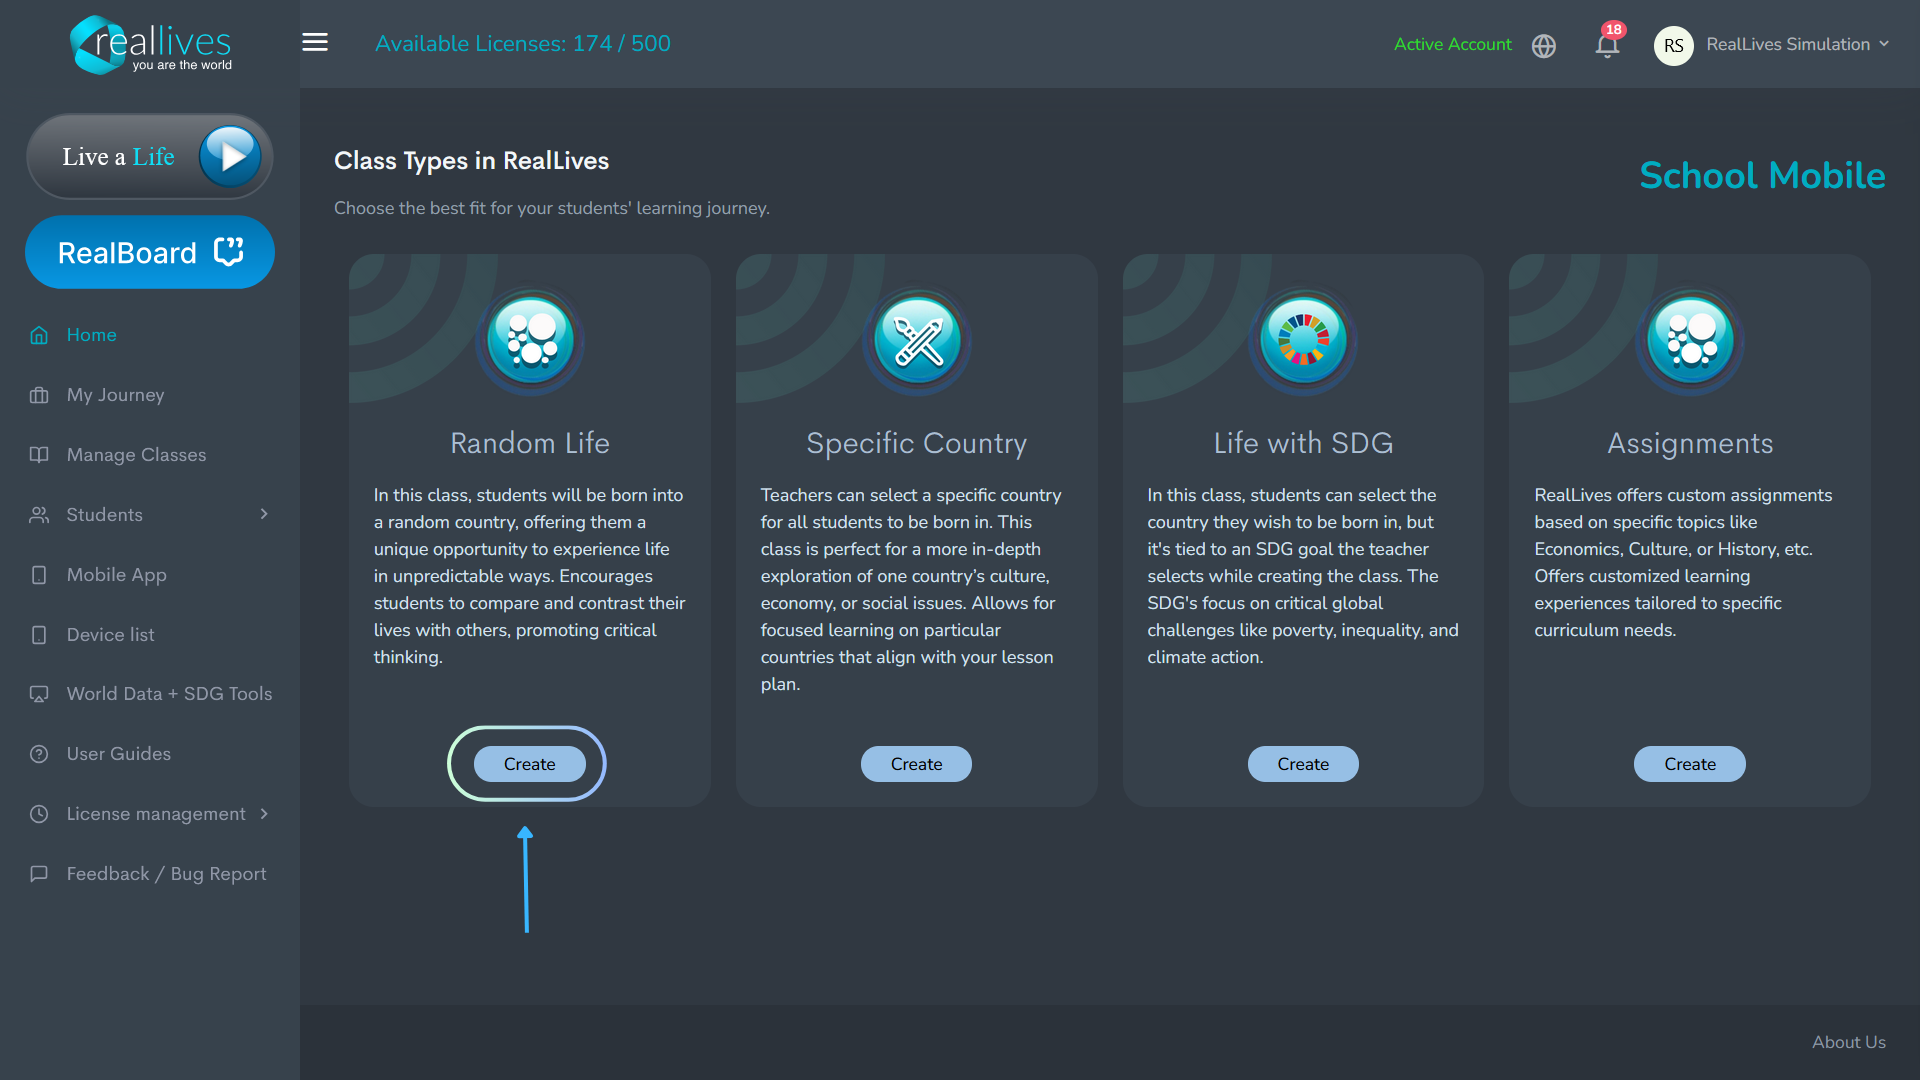Click the RealBoard chat icon
This screenshot has height=1080, width=1920.
pyautogui.click(x=229, y=251)
